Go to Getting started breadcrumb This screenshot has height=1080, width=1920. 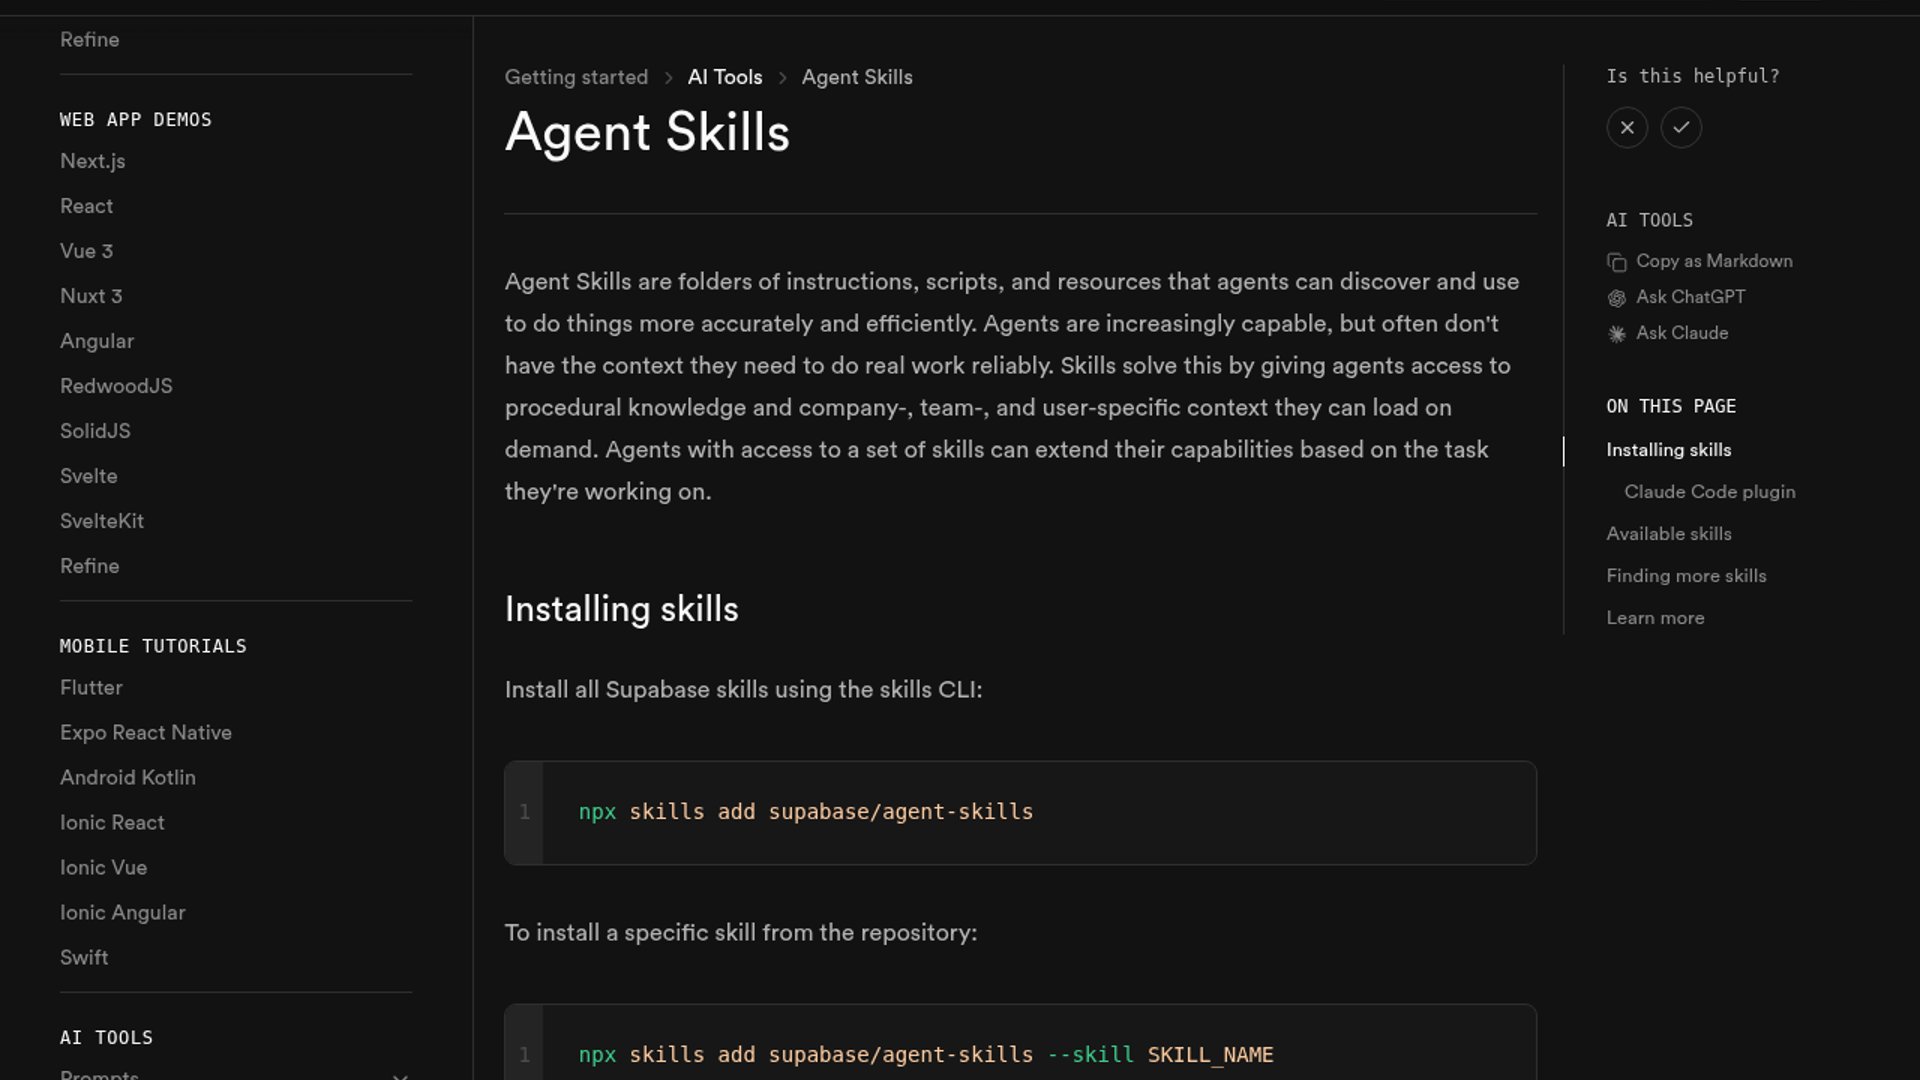576,77
